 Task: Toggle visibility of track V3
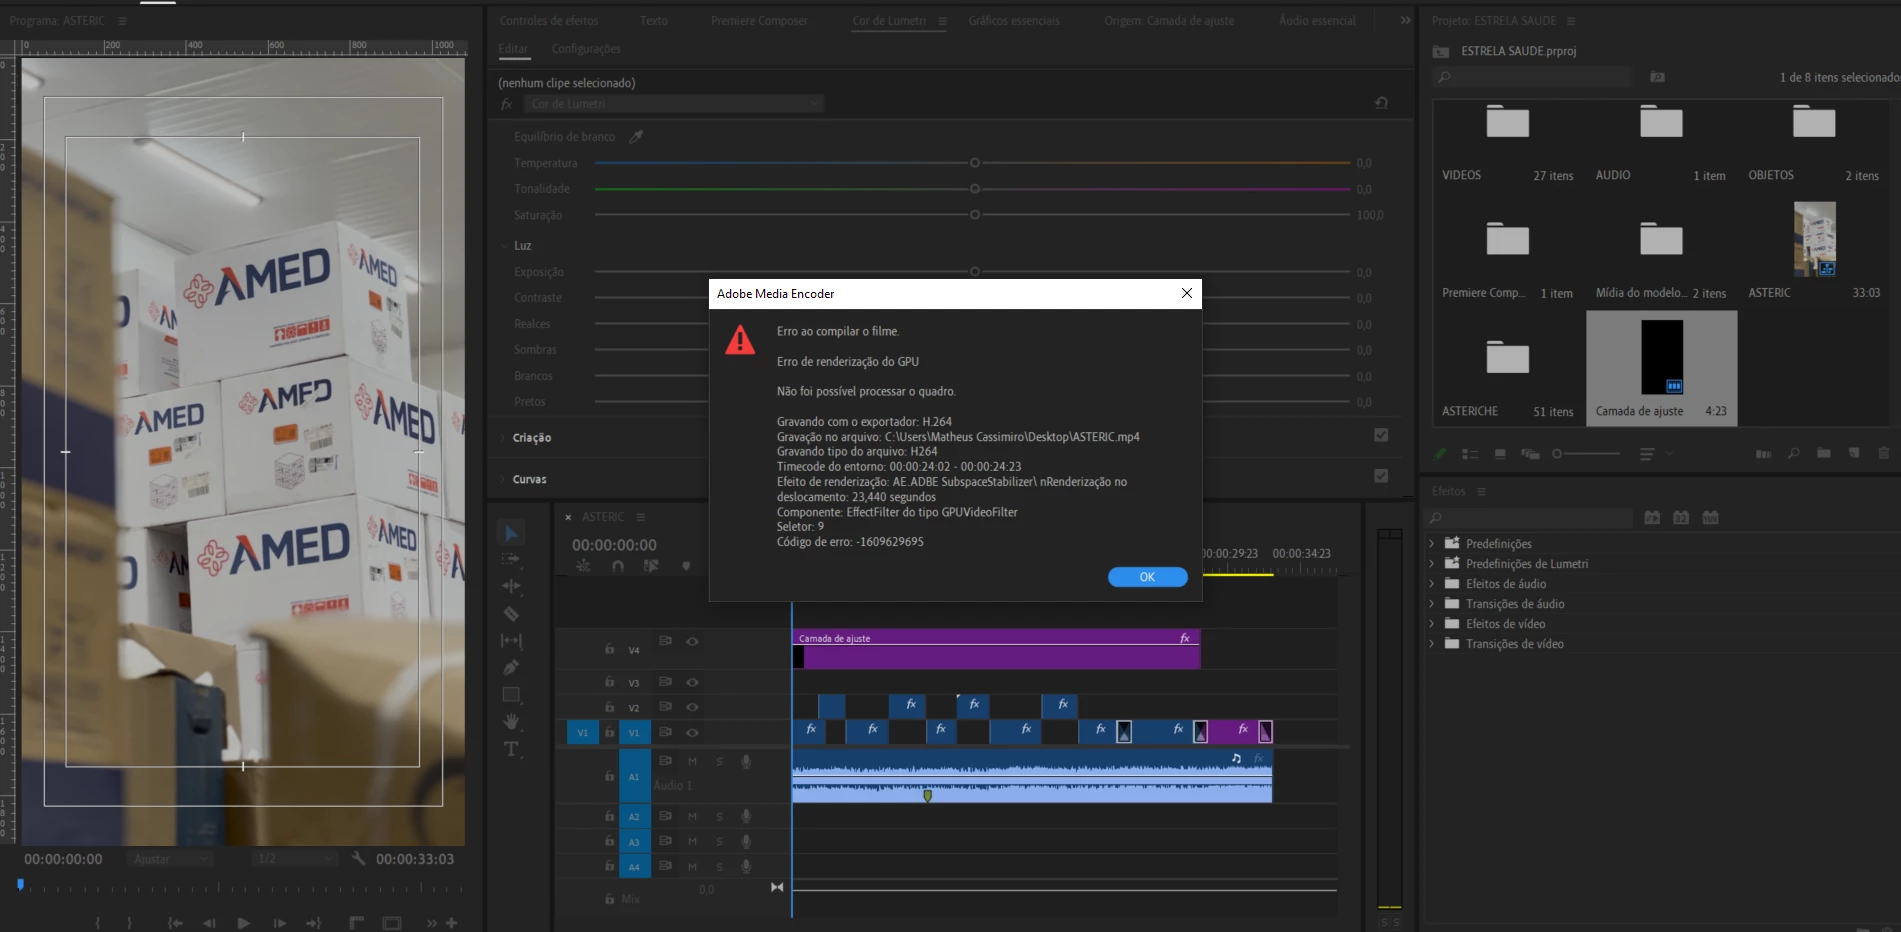pyautogui.click(x=692, y=682)
